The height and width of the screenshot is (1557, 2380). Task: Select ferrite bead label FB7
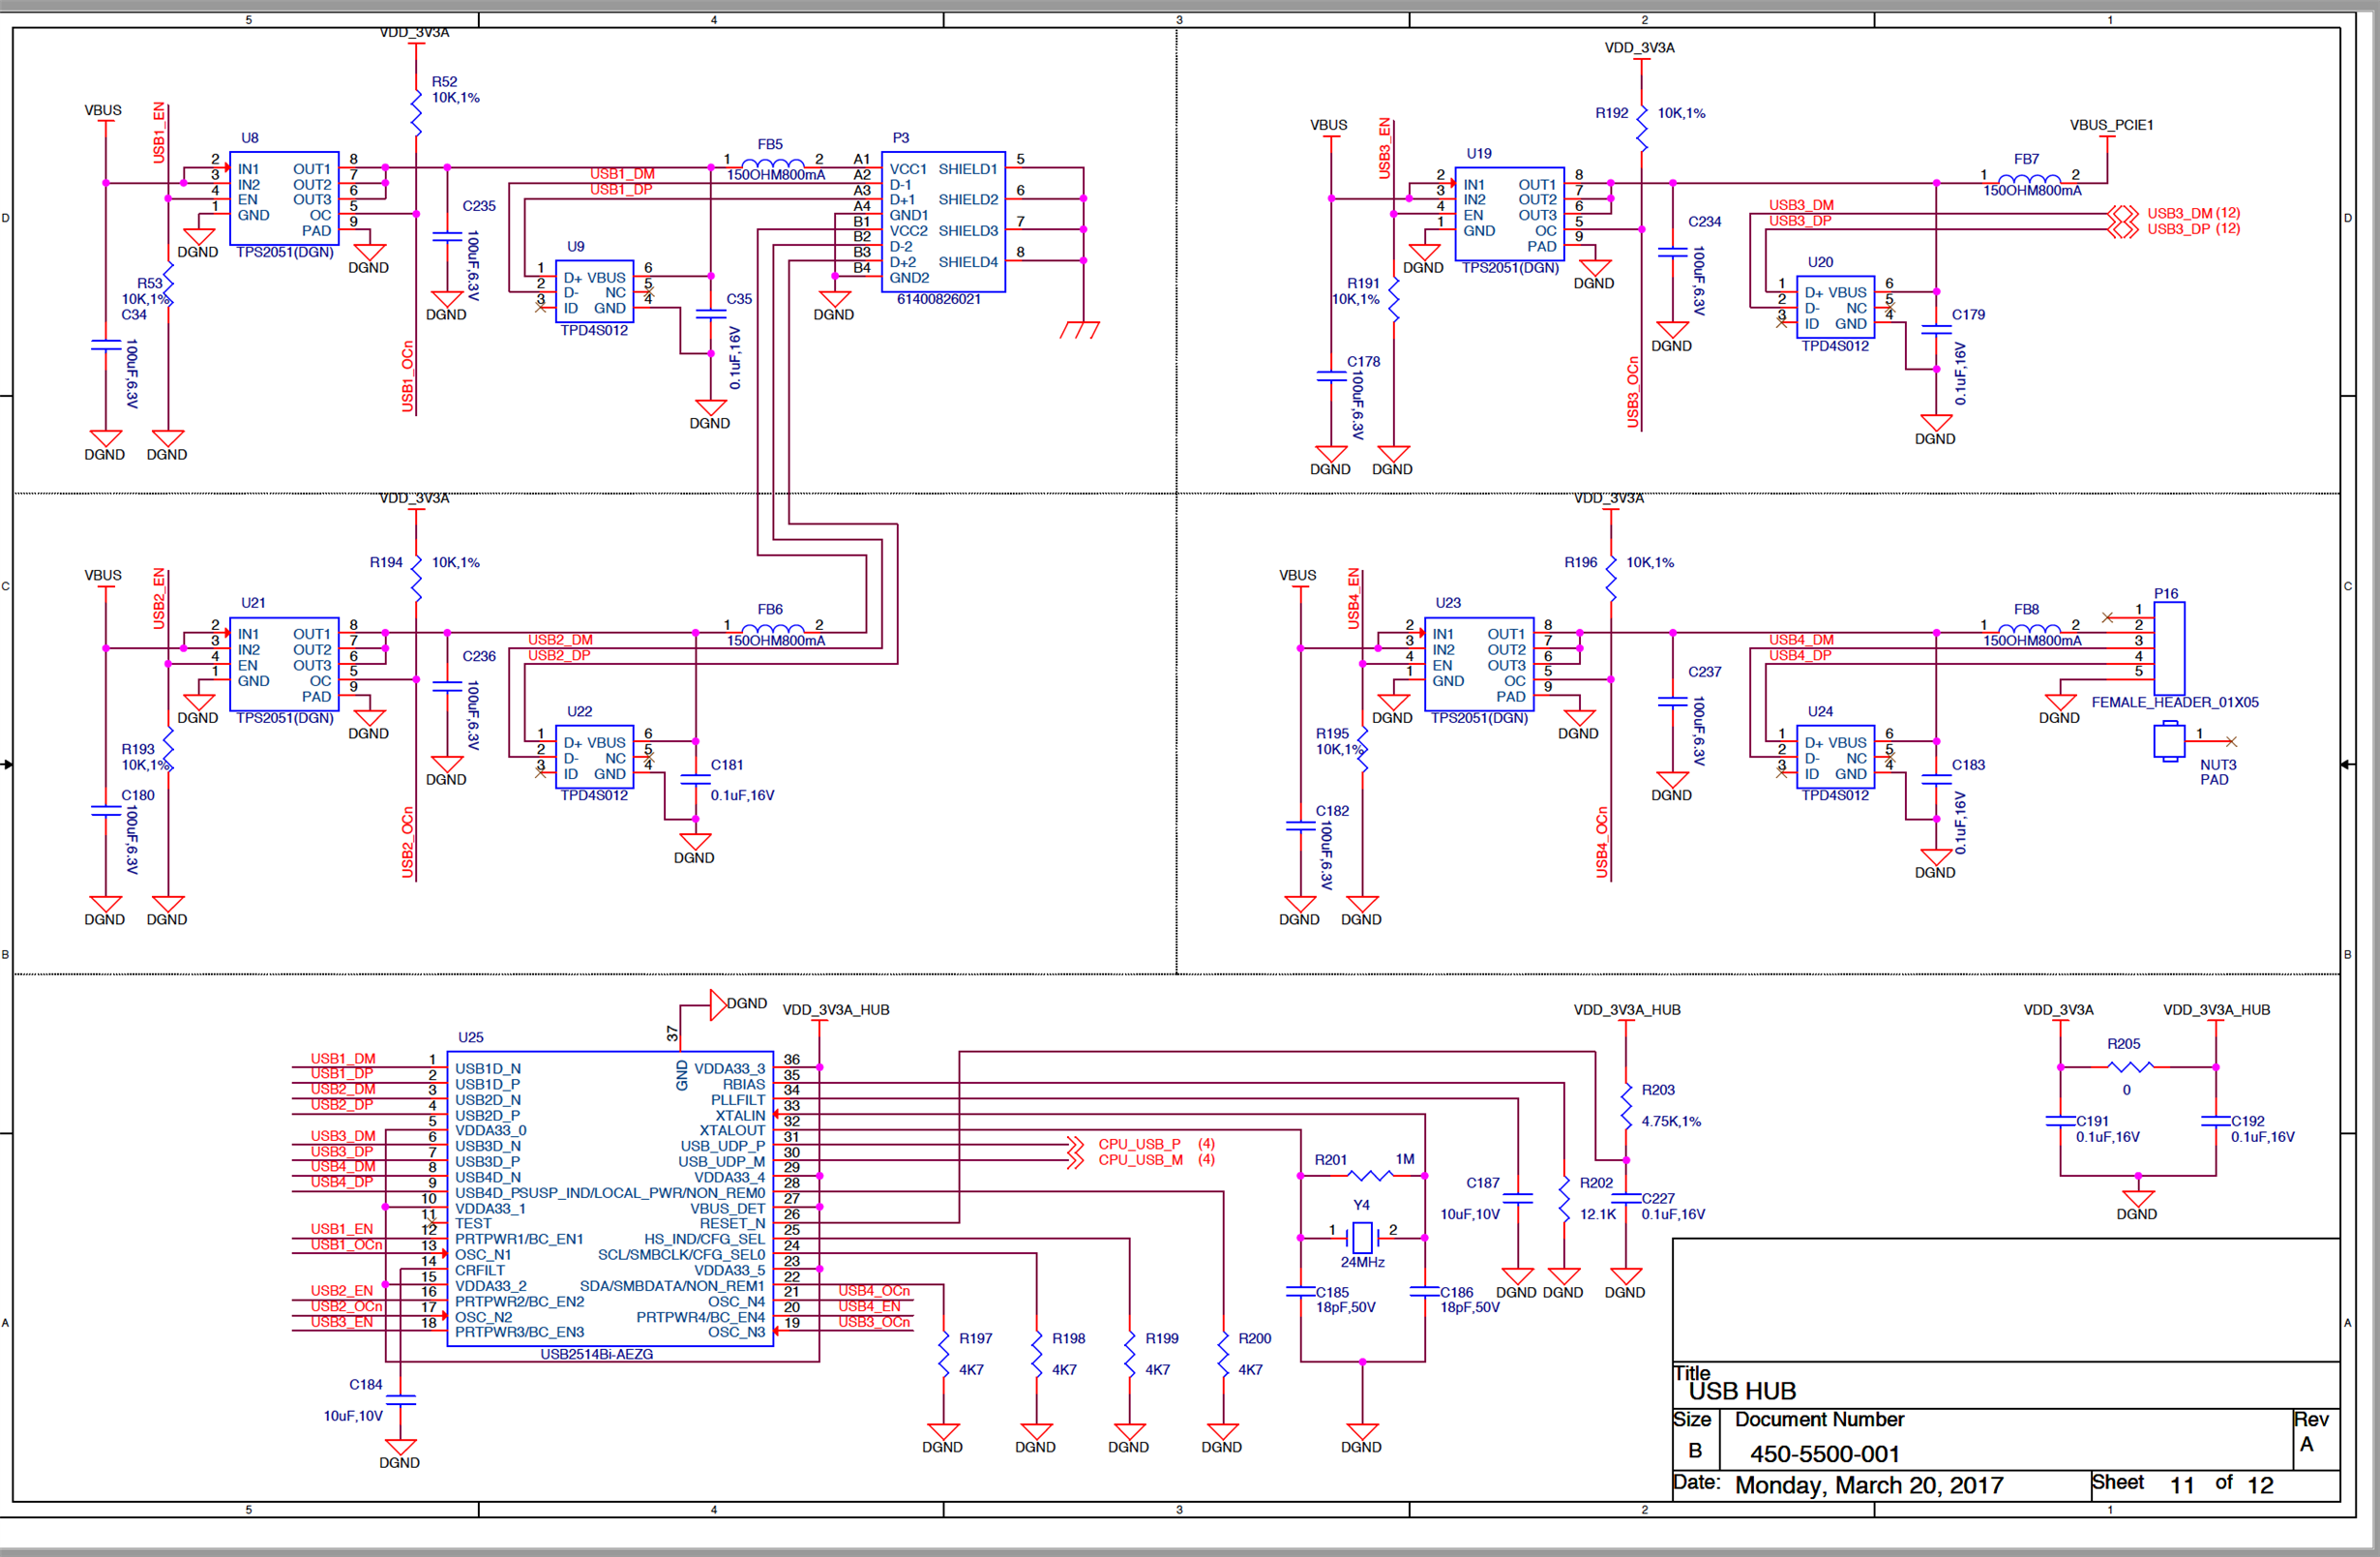[2026, 159]
